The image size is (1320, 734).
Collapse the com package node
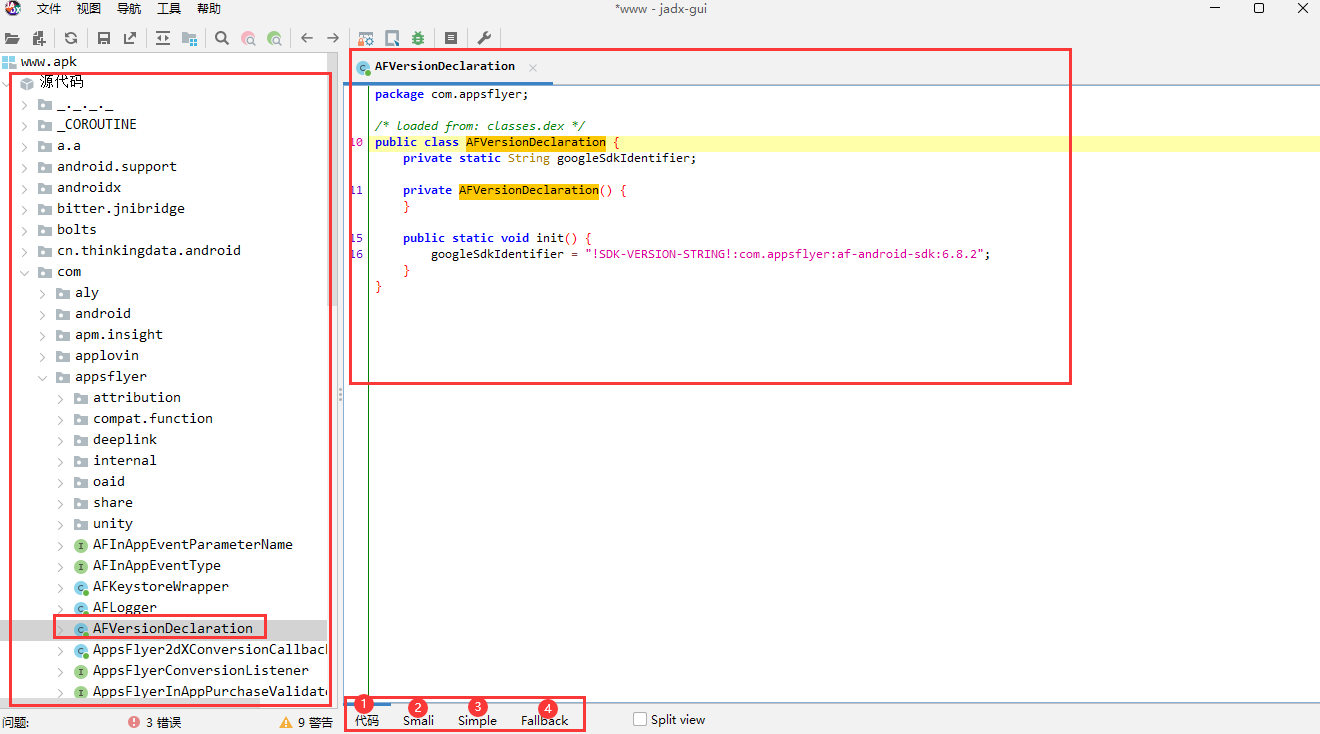[x=24, y=271]
